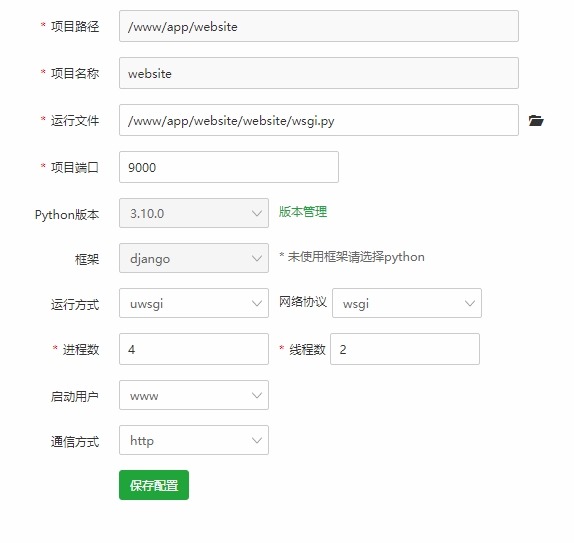Click the 项目路径 input field
The height and width of the screenshot is (543, 574).
318,26
